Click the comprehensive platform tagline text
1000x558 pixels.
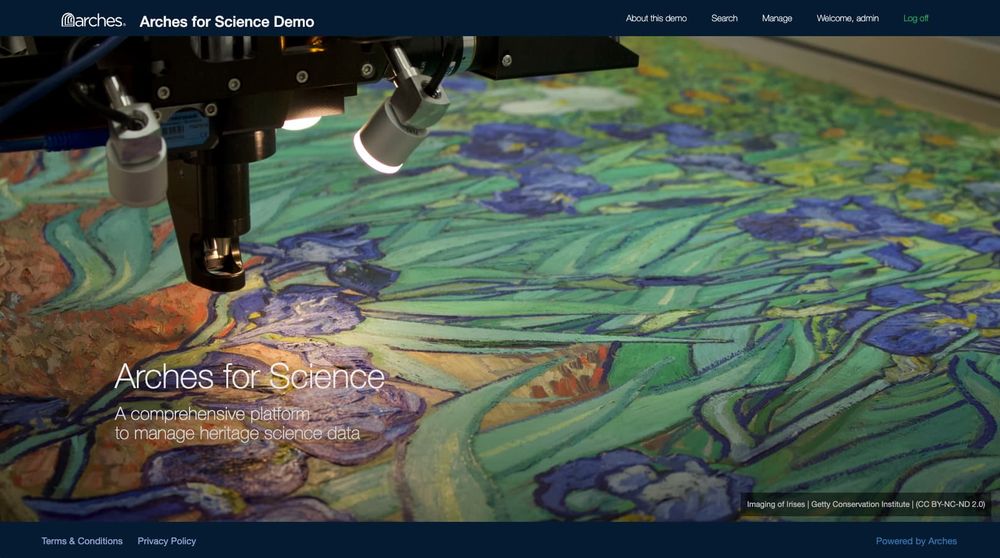(237, 423)
